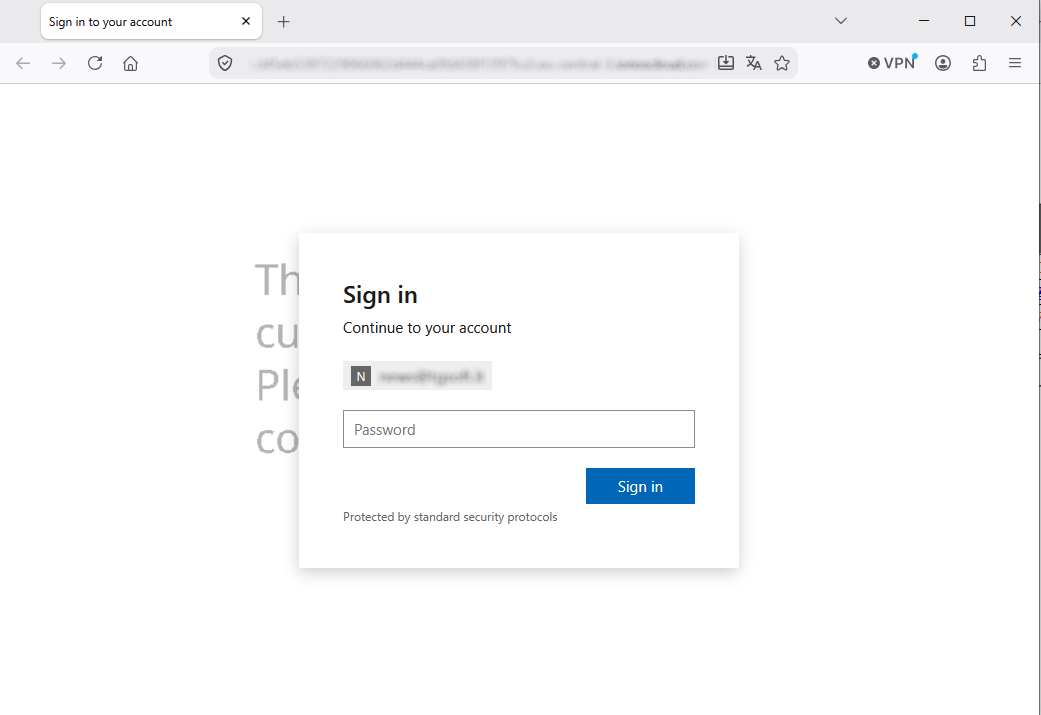Expand the list all tabs chevron
This screenshot has width=1041, height=715.
click(841, 21)
